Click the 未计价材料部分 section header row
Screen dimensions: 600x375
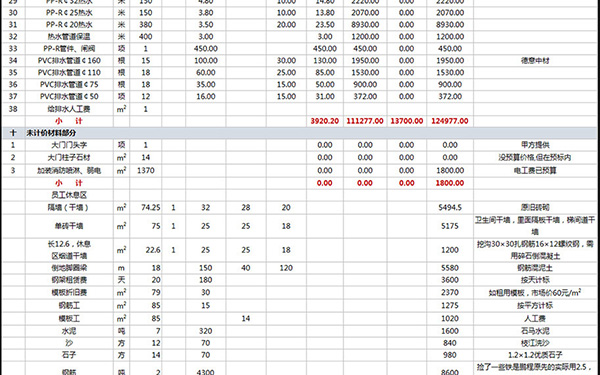pyautogui.click(x=300, y=133)
